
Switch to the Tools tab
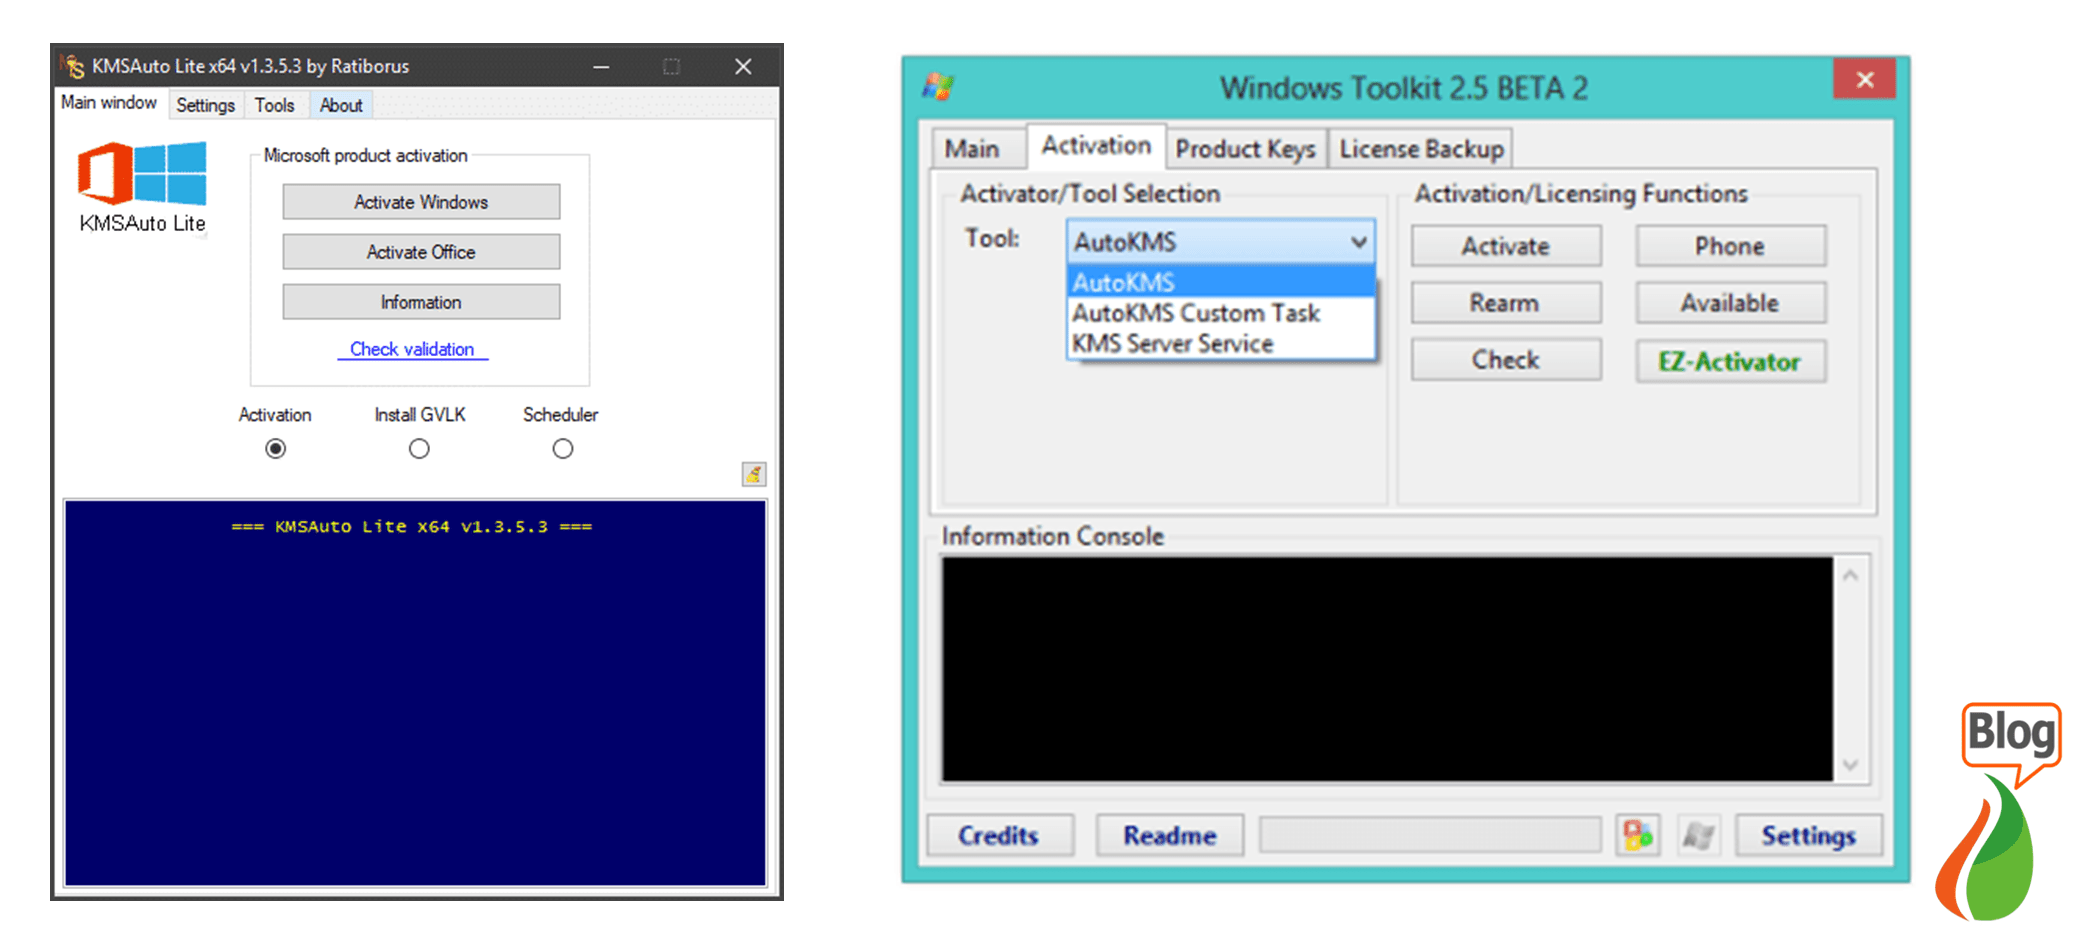pyautogui.click(x=274, y=105)
